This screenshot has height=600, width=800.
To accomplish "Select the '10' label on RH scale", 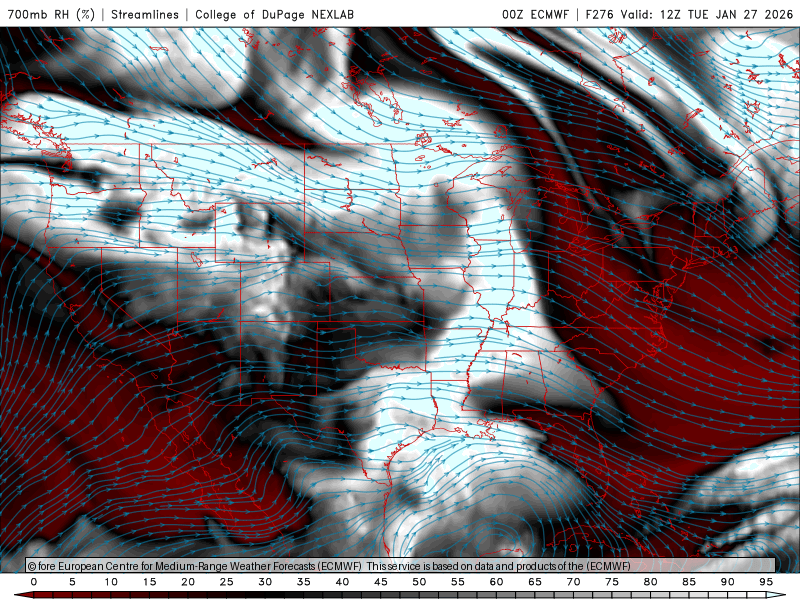I will (x=111, y=582).
